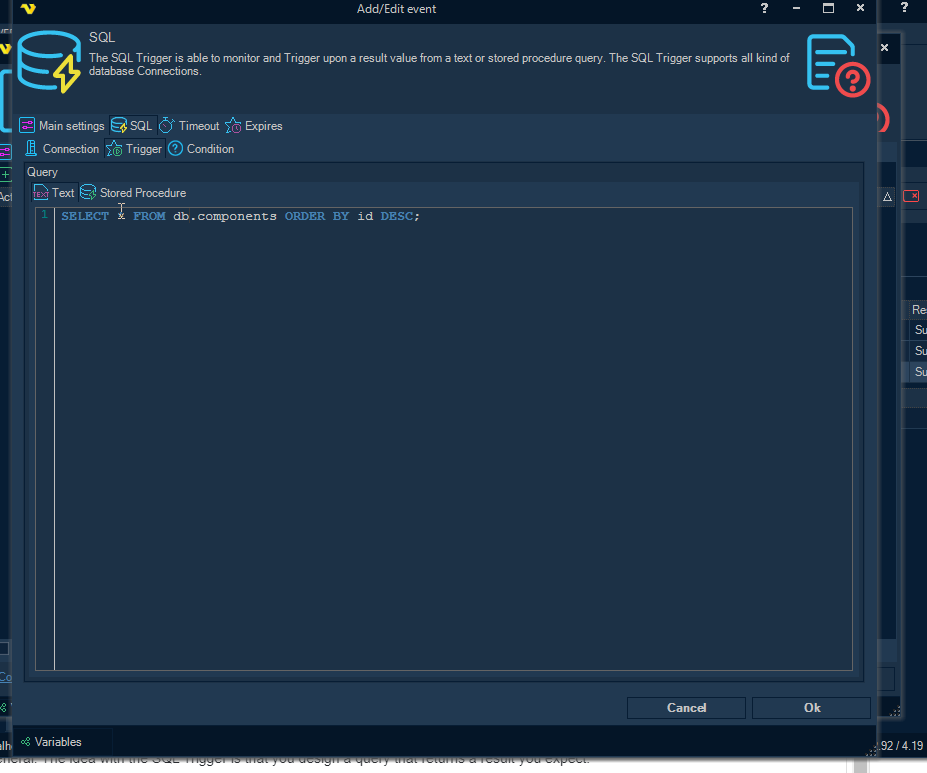Image resolution: width=927 pixels, height=773 pixels.
Task: Click the up triangle sort arrow
Action: coord(887,197)
